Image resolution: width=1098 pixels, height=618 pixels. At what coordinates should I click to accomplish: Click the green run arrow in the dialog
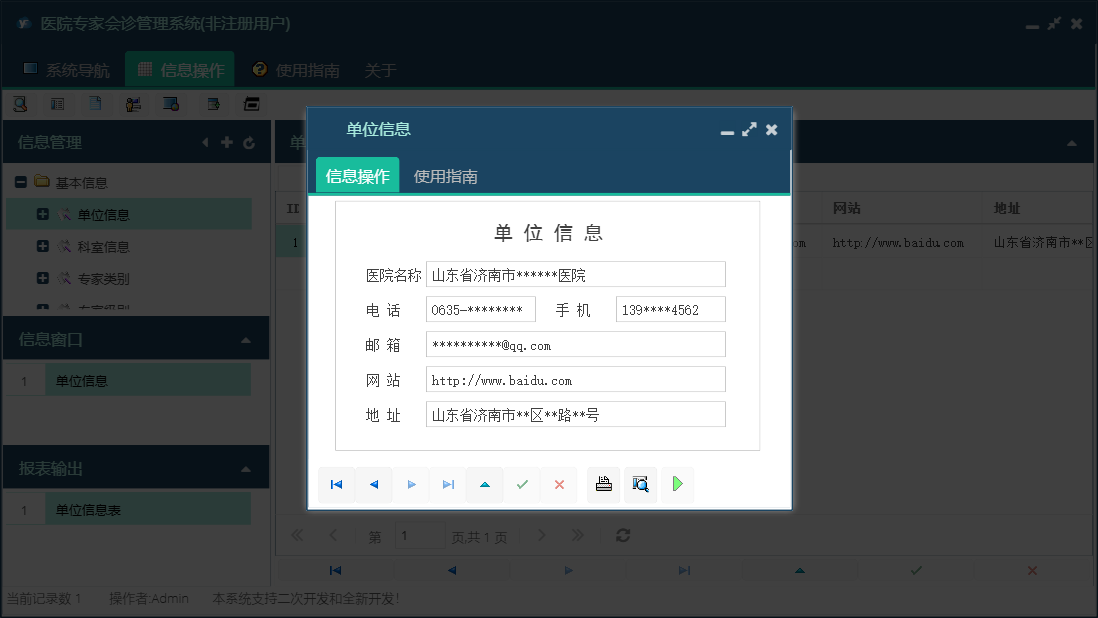pos(677,484)
